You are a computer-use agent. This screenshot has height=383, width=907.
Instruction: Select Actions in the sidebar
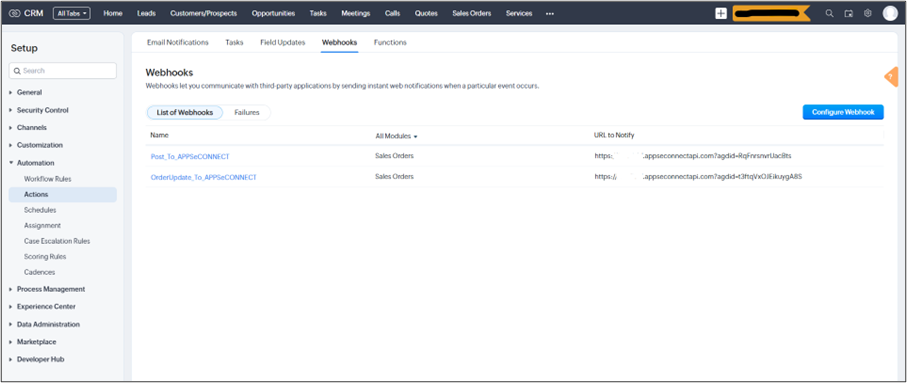(x=63, y=194)
